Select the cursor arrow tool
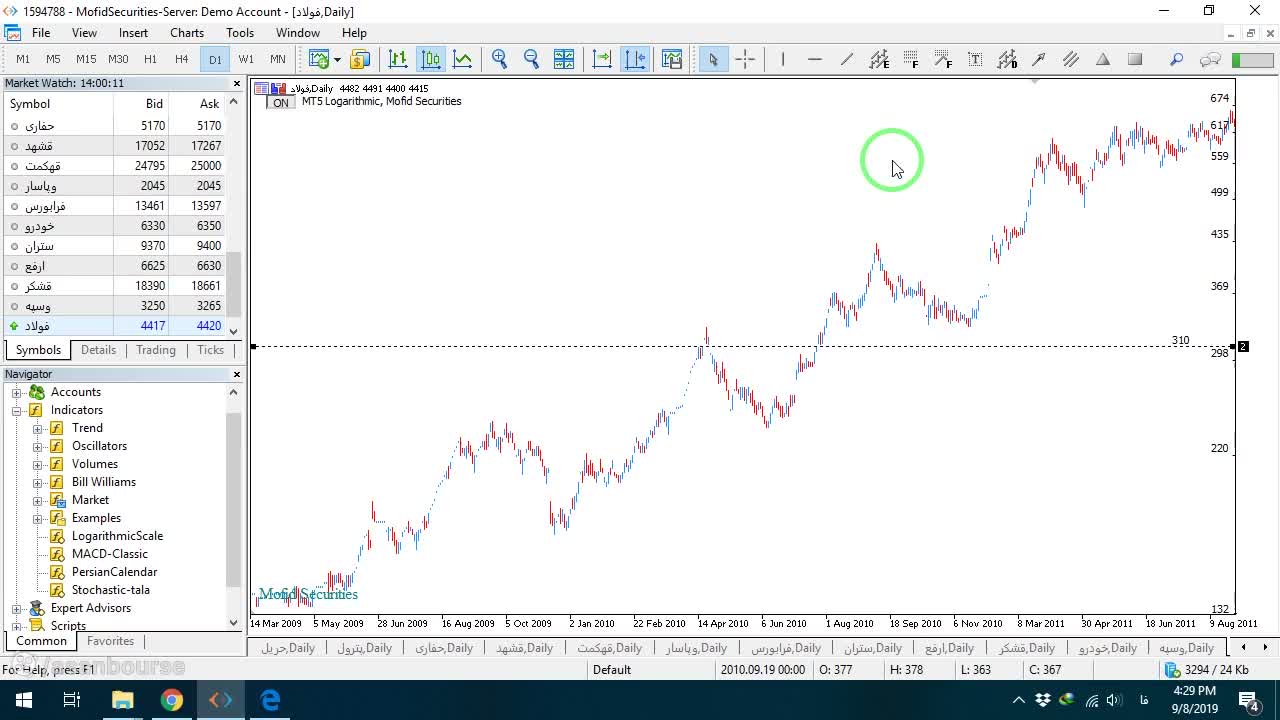The height and width of the screenshot is (720, 1280). [713, 59]
